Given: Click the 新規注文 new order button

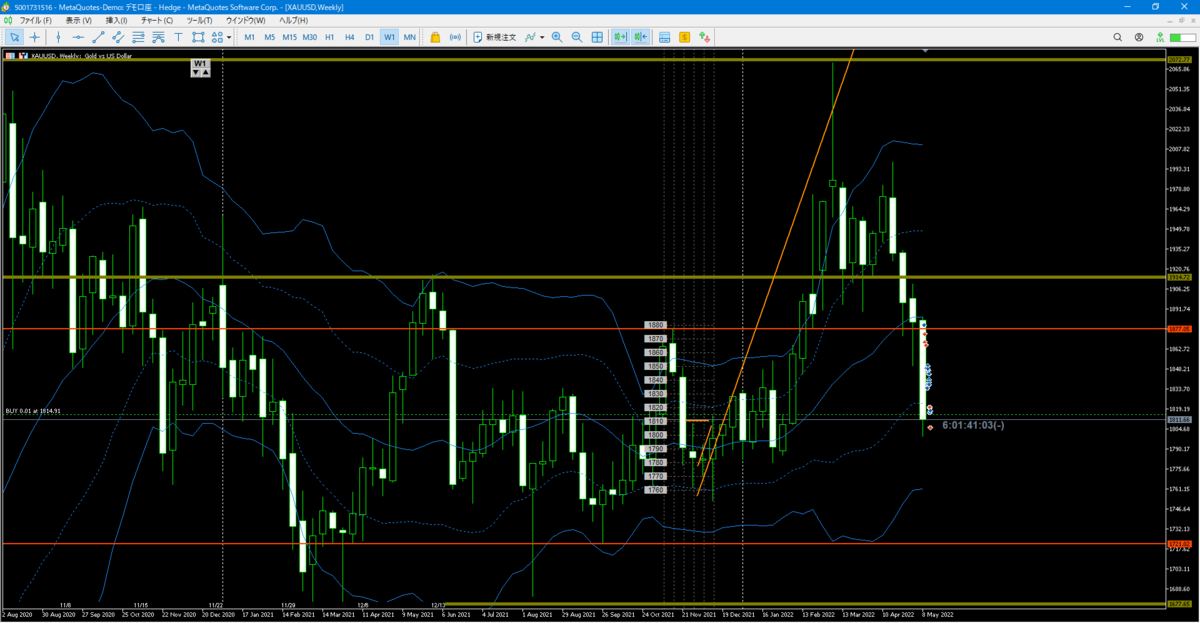Looking at the screenshot, I should tap(494, 37).
